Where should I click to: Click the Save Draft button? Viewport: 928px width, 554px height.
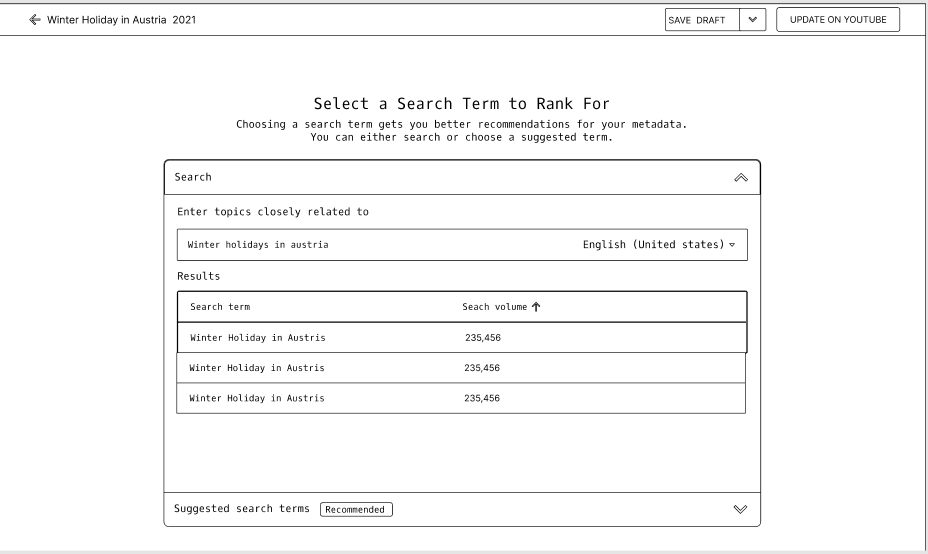[702, 20]
